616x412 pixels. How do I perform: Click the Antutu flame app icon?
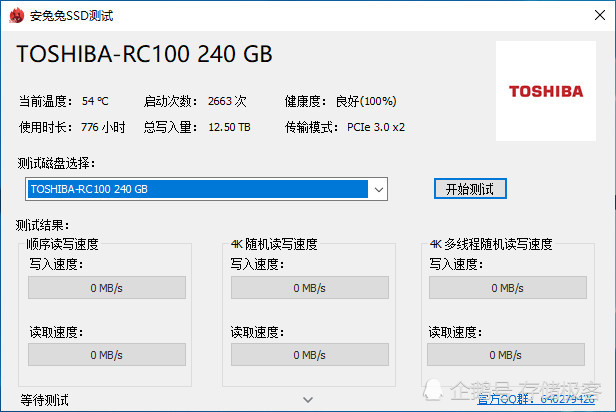point(17,16)
